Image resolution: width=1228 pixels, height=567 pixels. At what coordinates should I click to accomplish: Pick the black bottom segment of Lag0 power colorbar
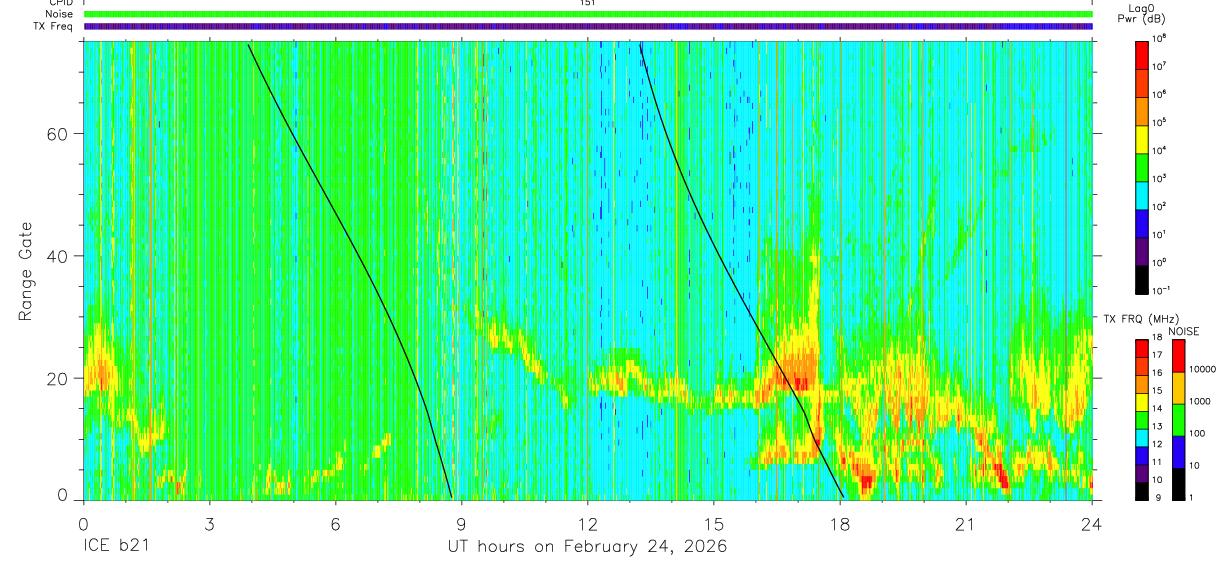(1143, 278)
